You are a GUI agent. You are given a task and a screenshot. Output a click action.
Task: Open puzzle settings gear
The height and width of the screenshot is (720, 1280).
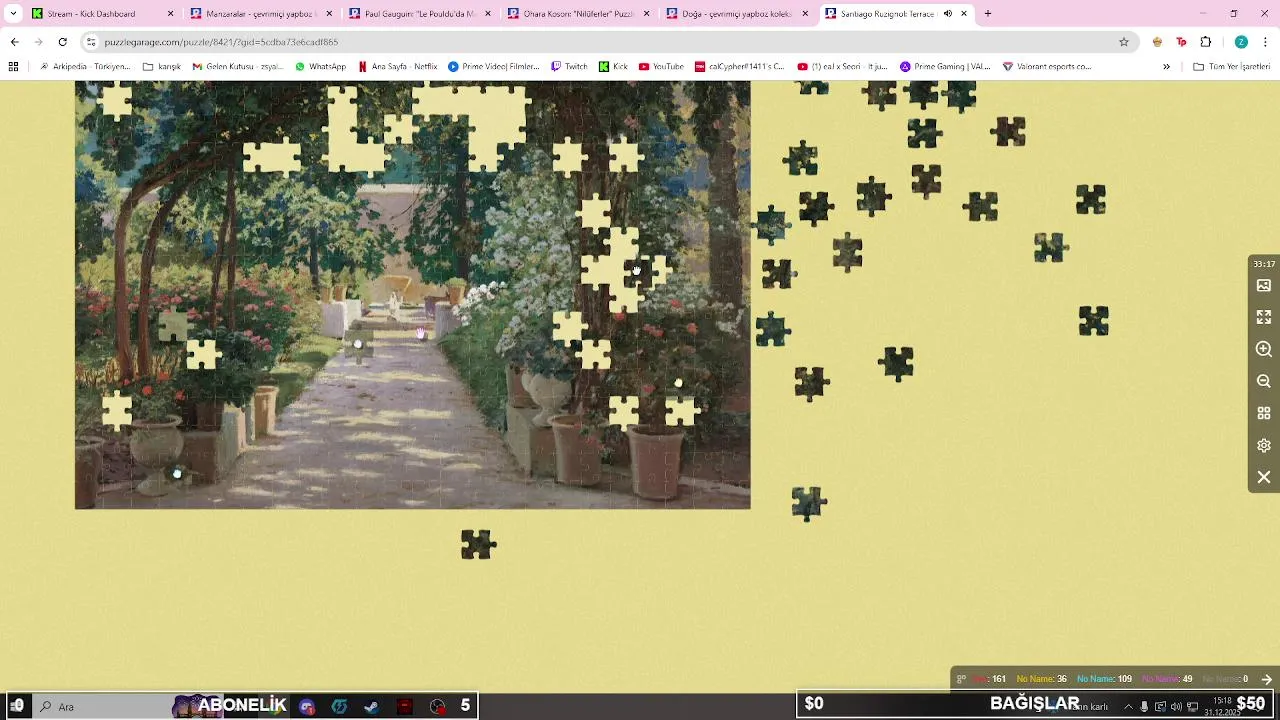tap(1264, 445)
